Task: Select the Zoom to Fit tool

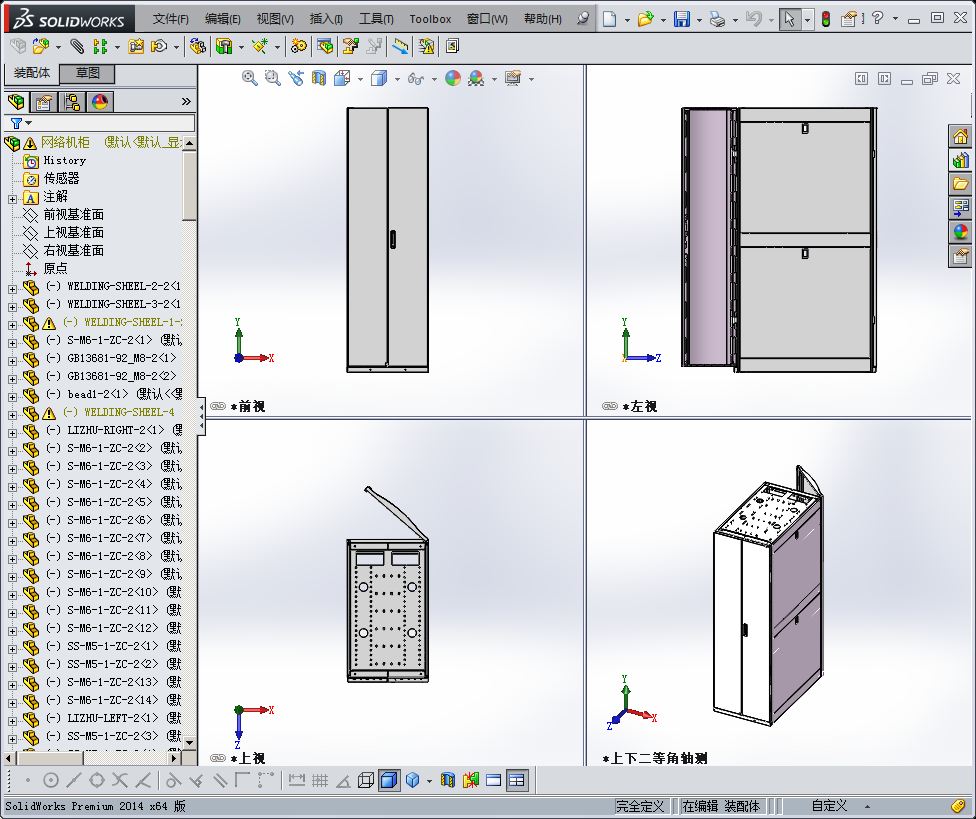Action: pyautogui.click(x=249, y=78)
